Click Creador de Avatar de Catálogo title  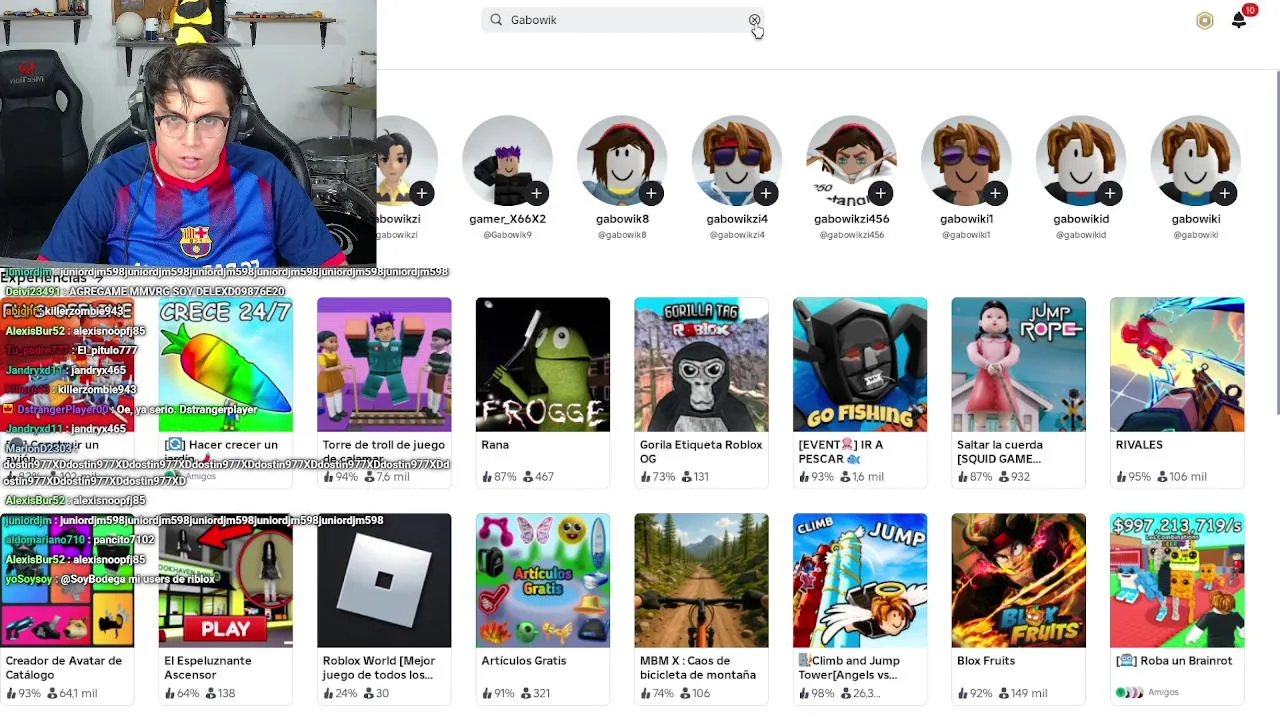(64, 668)
